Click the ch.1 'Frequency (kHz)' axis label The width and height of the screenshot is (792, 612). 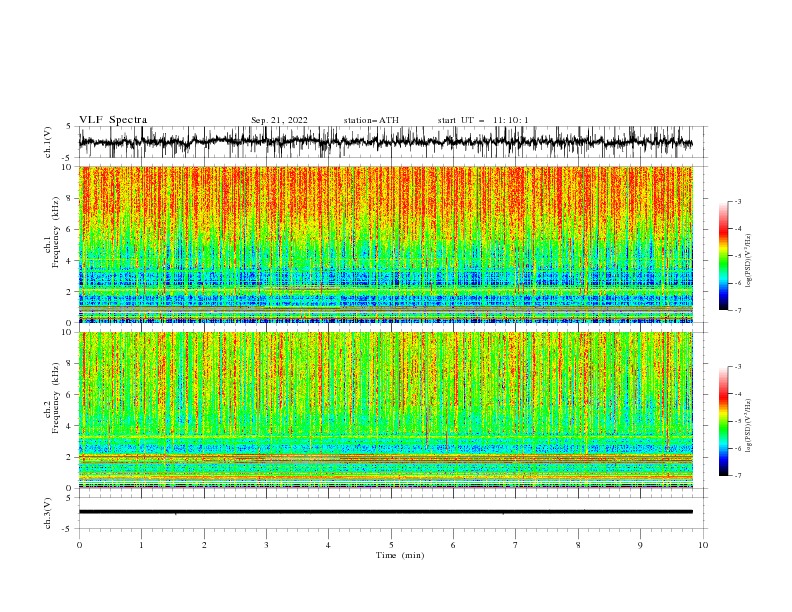pos(56,233)
